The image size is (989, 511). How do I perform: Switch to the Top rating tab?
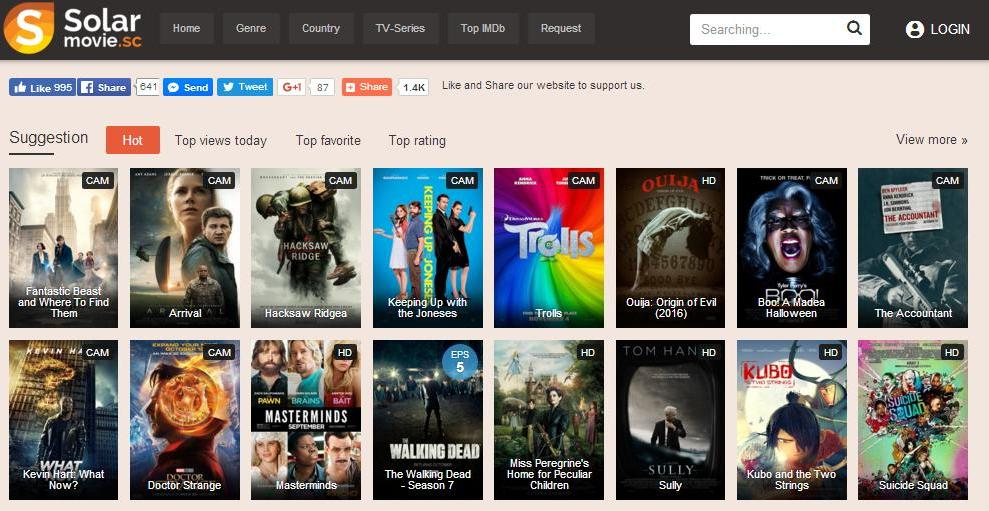tap(417, 140)
